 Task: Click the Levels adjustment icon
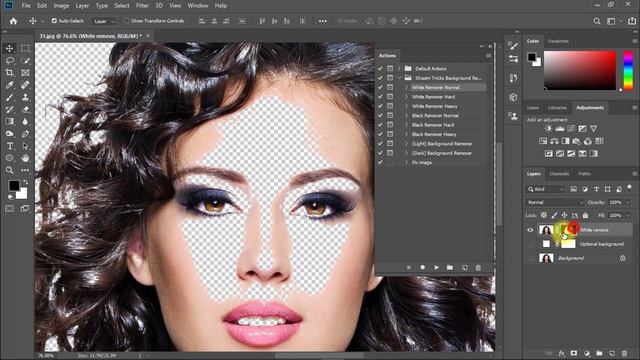[x=560, y=129]
